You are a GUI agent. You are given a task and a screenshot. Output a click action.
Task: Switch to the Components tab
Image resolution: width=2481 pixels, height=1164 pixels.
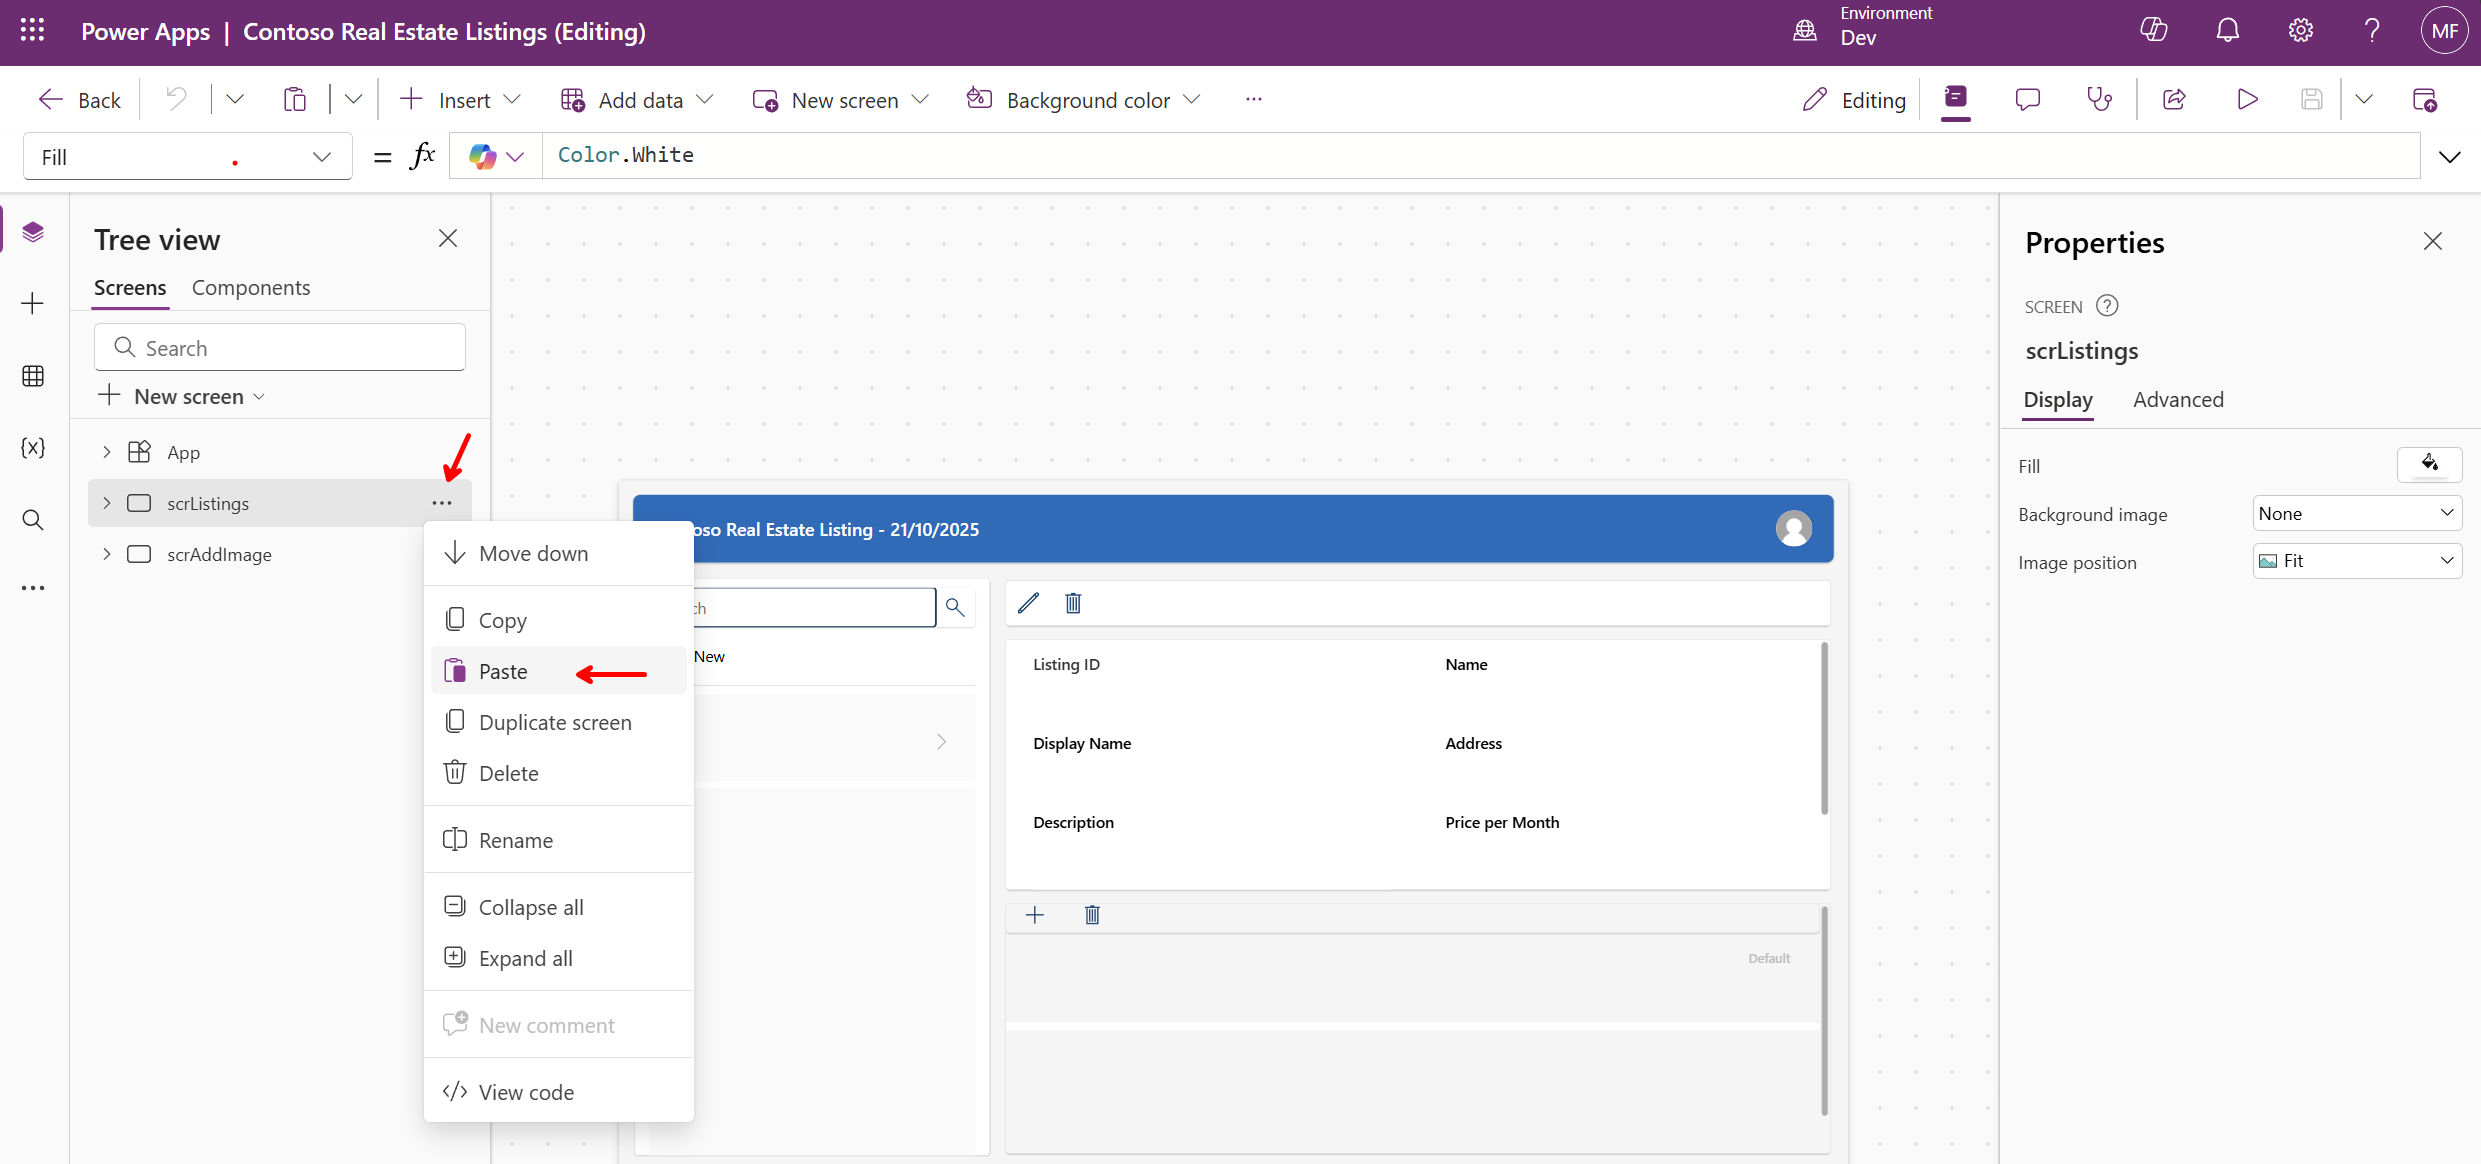pos(251,288)
